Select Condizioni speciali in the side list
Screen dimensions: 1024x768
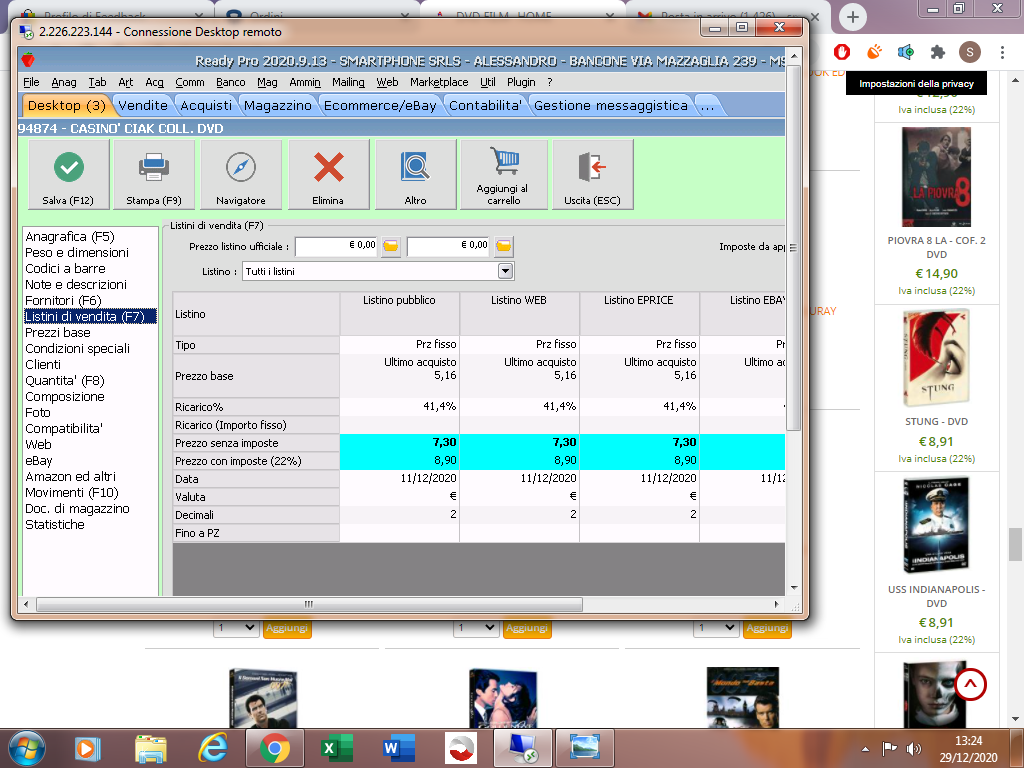(x=78, y=349)
